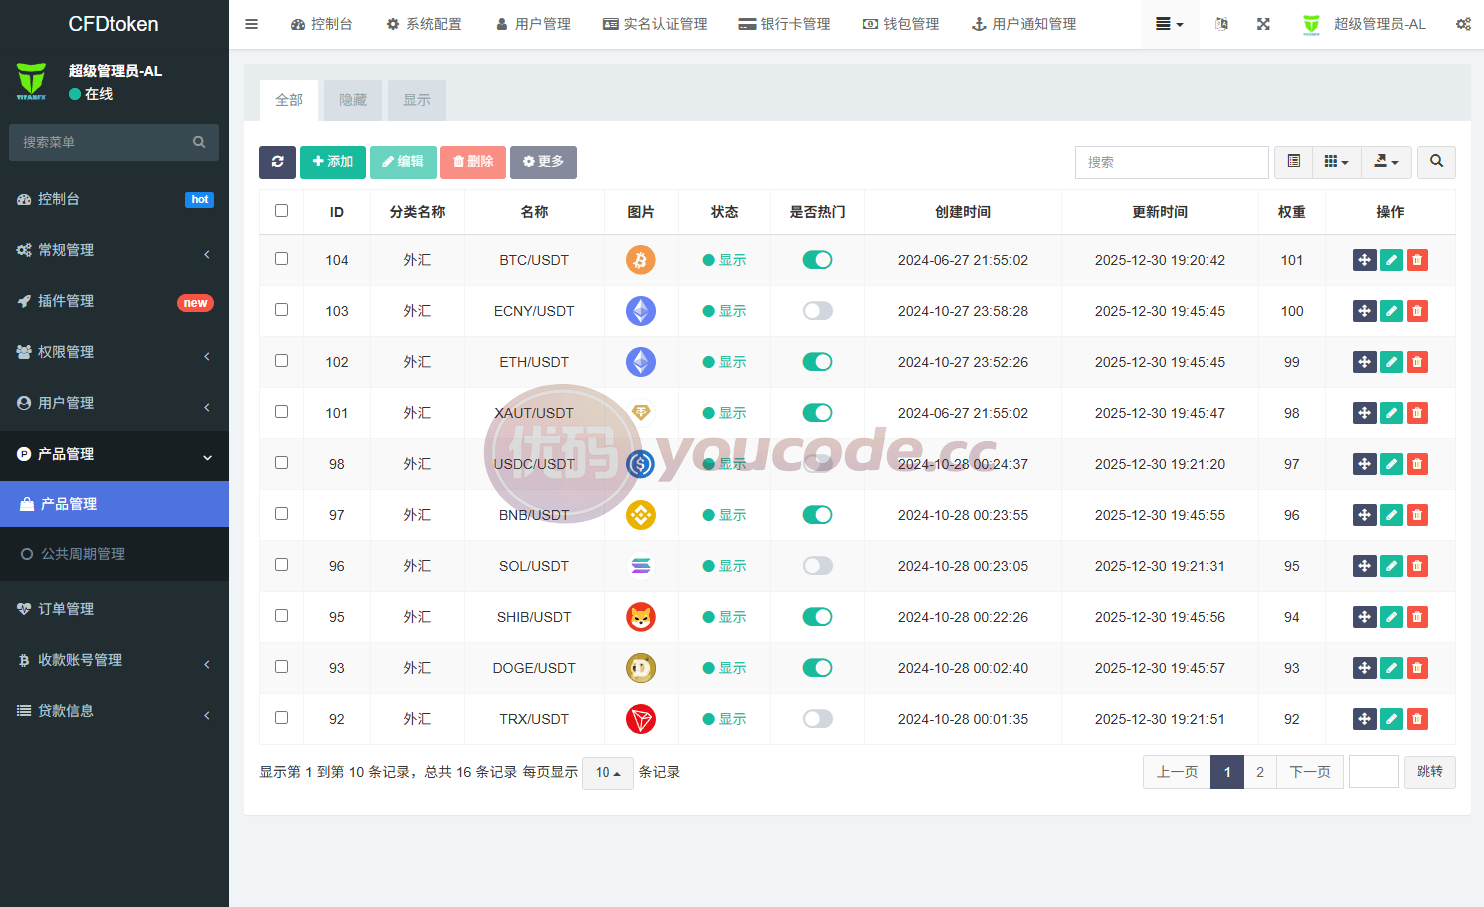The image size is (1484, 907).
Task: Click the drag move icon for ETH/USDT
Action: click(1365, 362)
